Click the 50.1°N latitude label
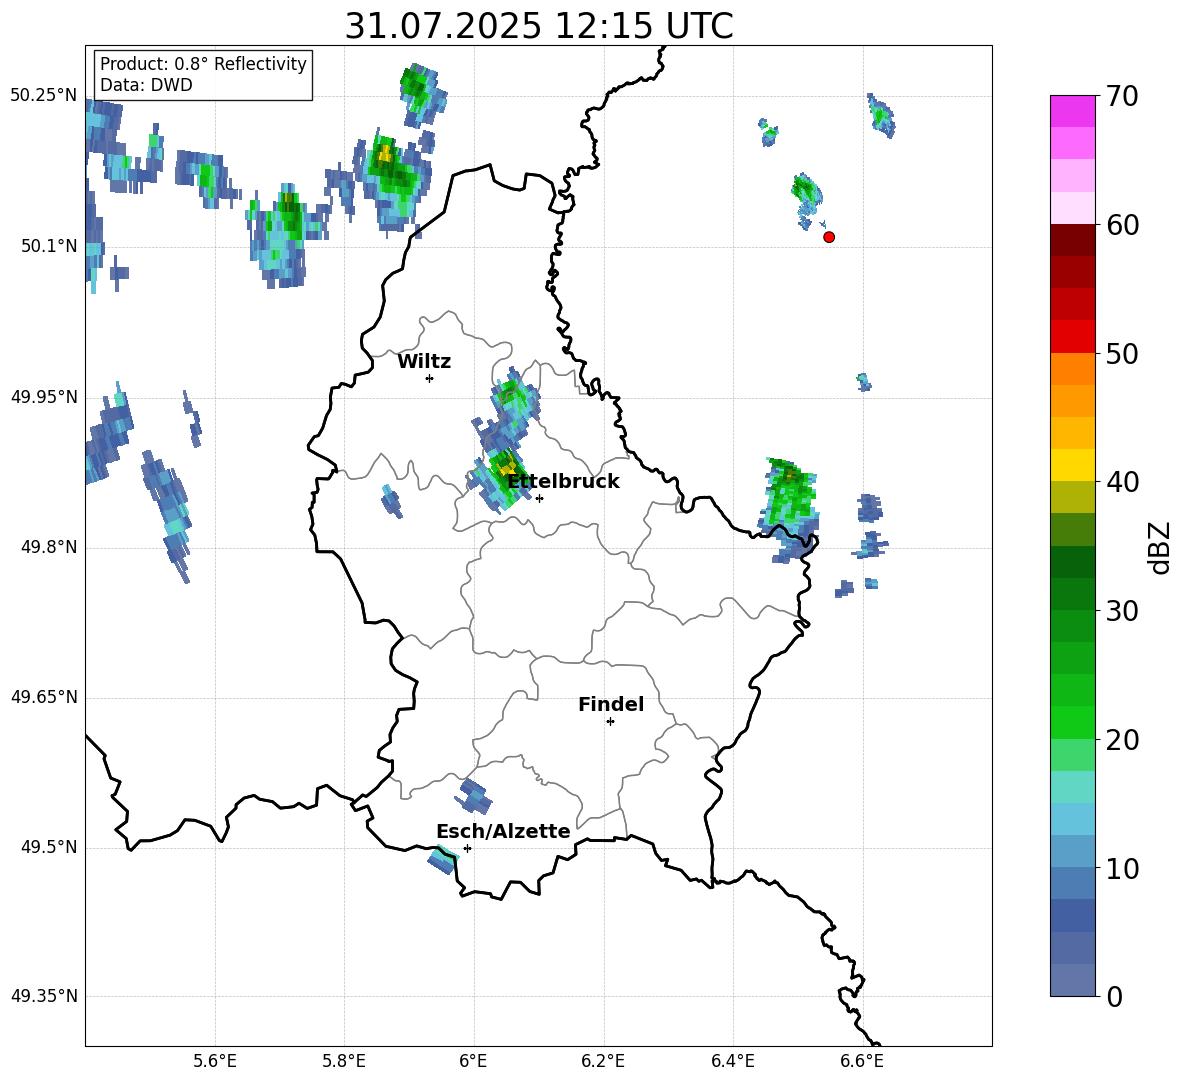Viewport: 1184px width, 1081px height. point(49,246)
